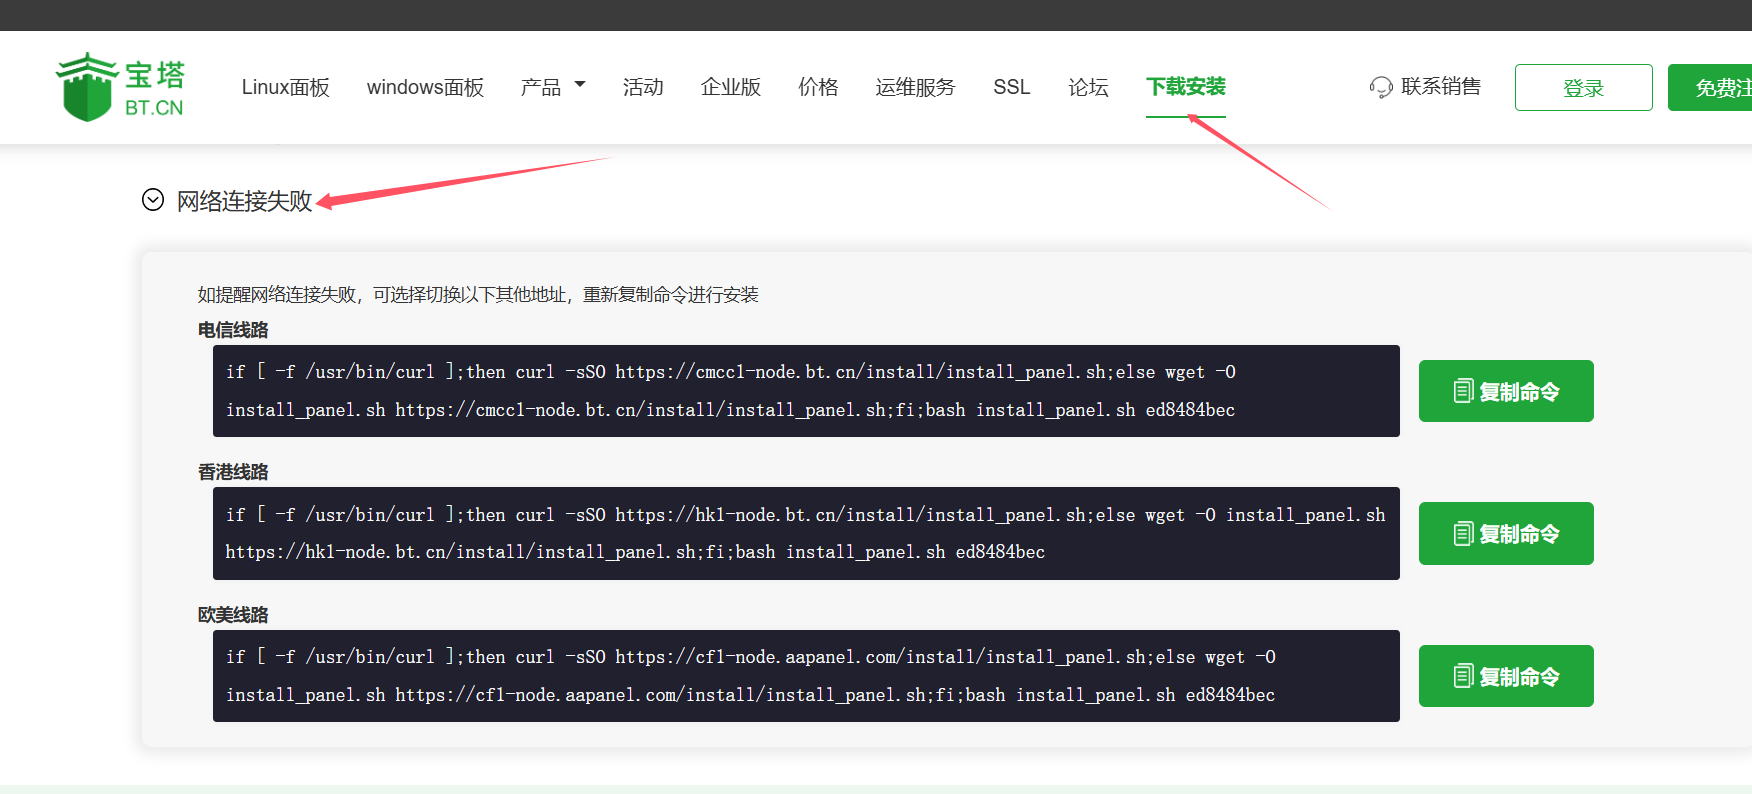
Task: Visit the 论坛 link
Action: [x=1088, y=87]
